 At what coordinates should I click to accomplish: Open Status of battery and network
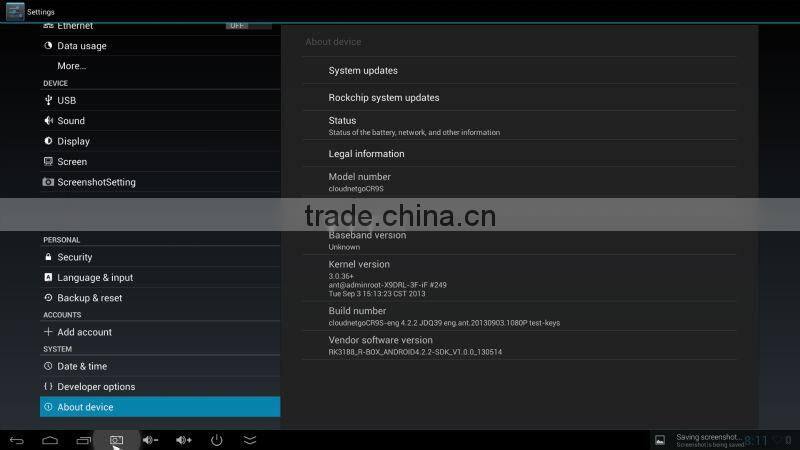click(x=519, y=126)
